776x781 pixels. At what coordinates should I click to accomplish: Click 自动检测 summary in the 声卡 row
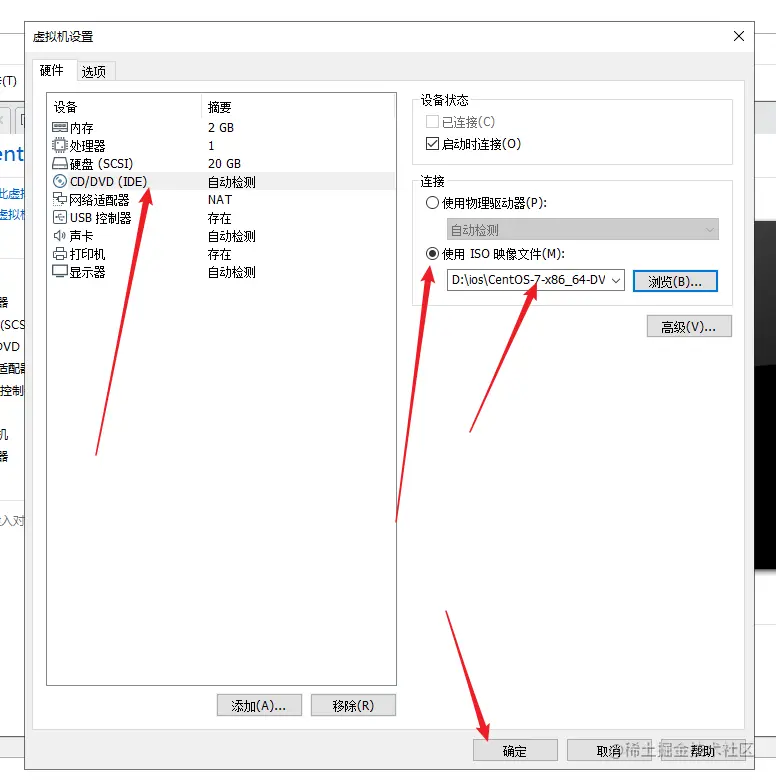232,236
